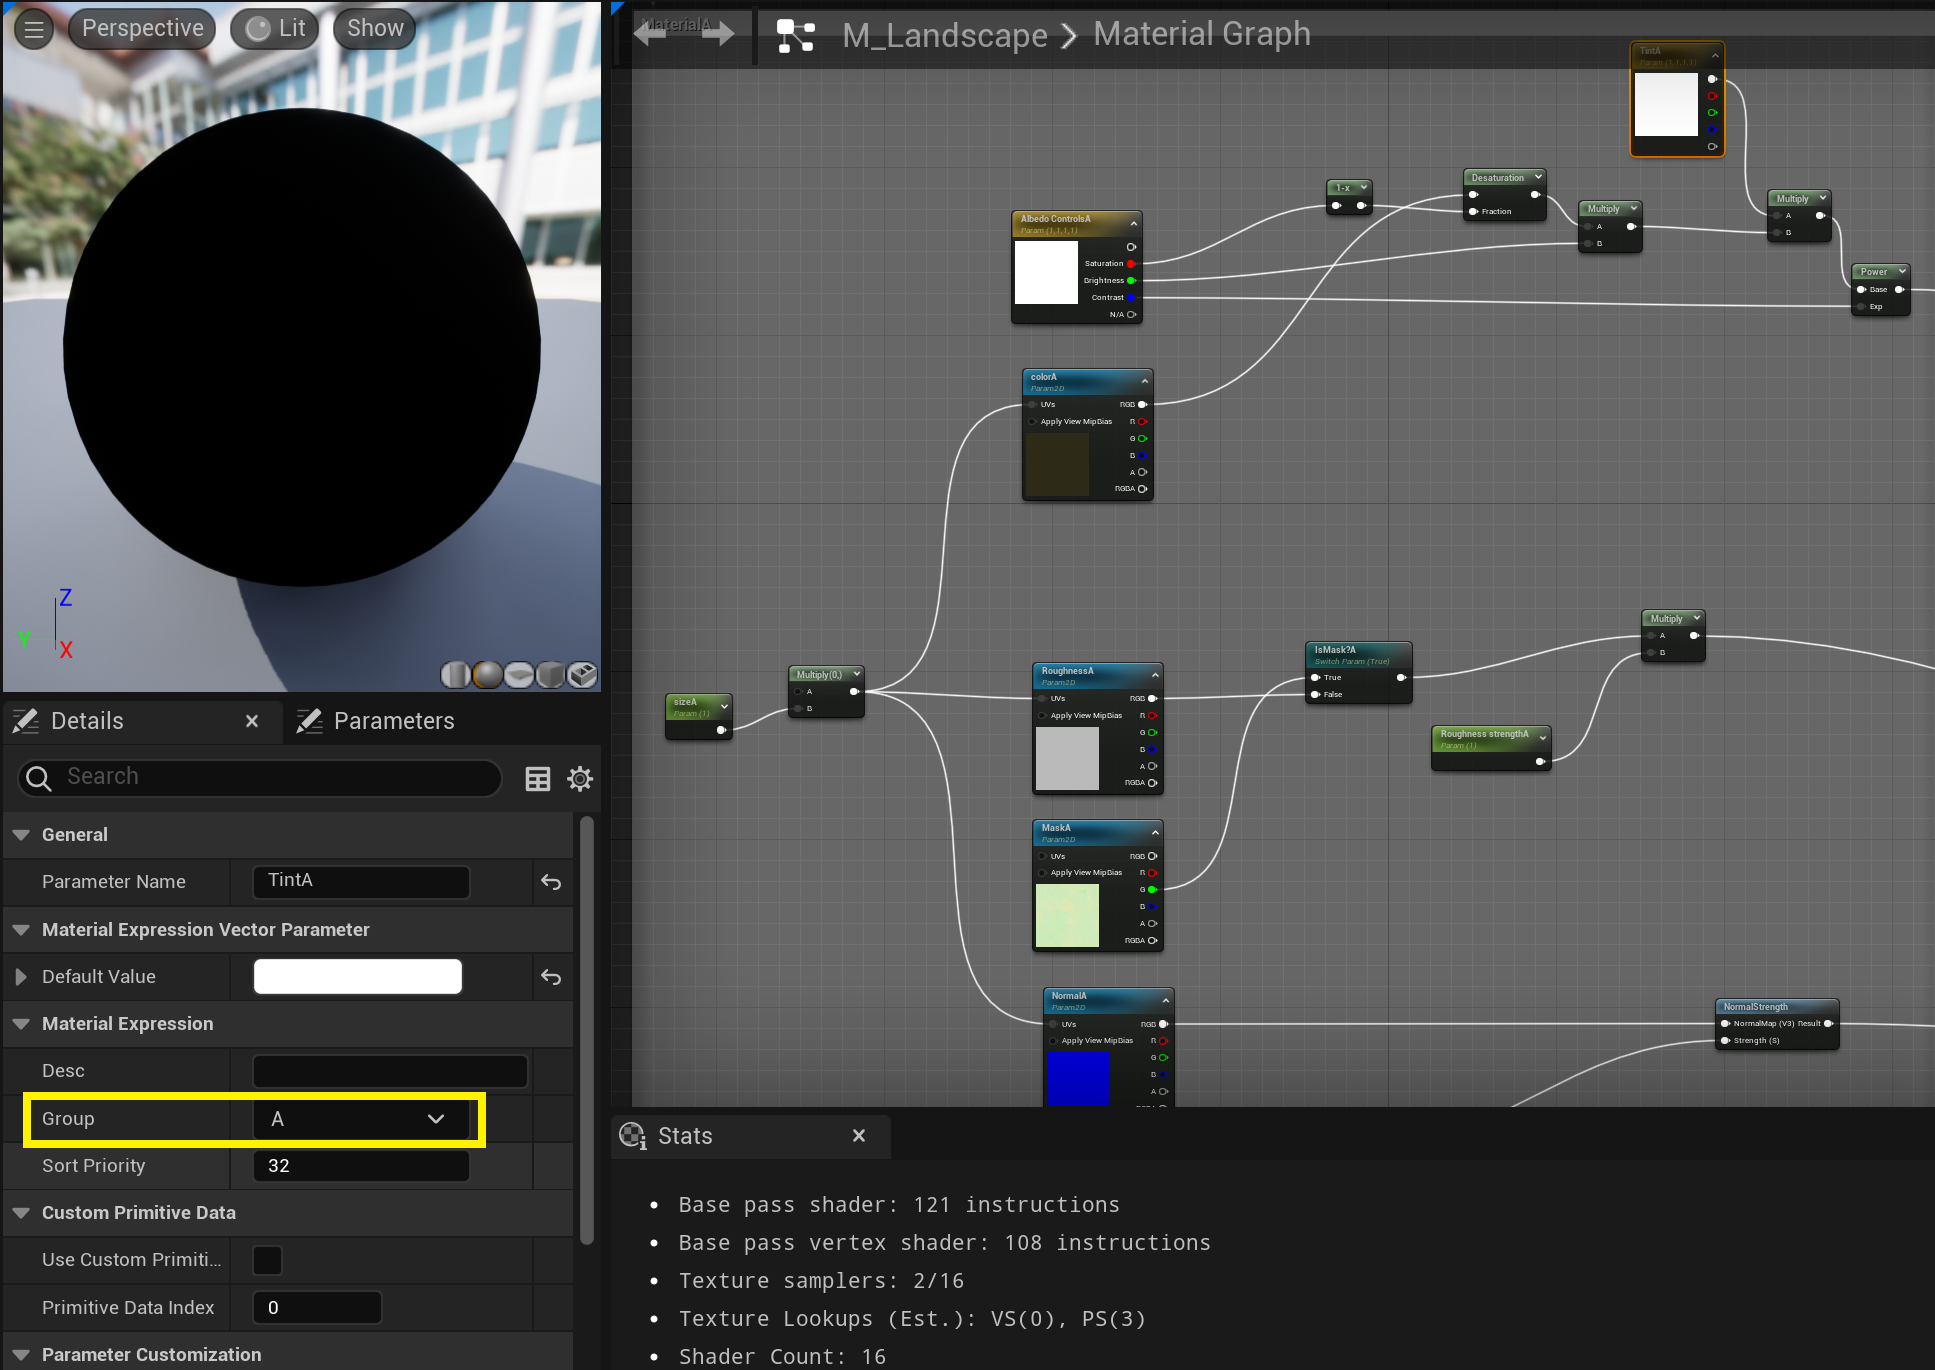Enable Use Custom Primitive Data checkbox
This screenshot has height=1370, width=1935.
tap(267, 1260)
